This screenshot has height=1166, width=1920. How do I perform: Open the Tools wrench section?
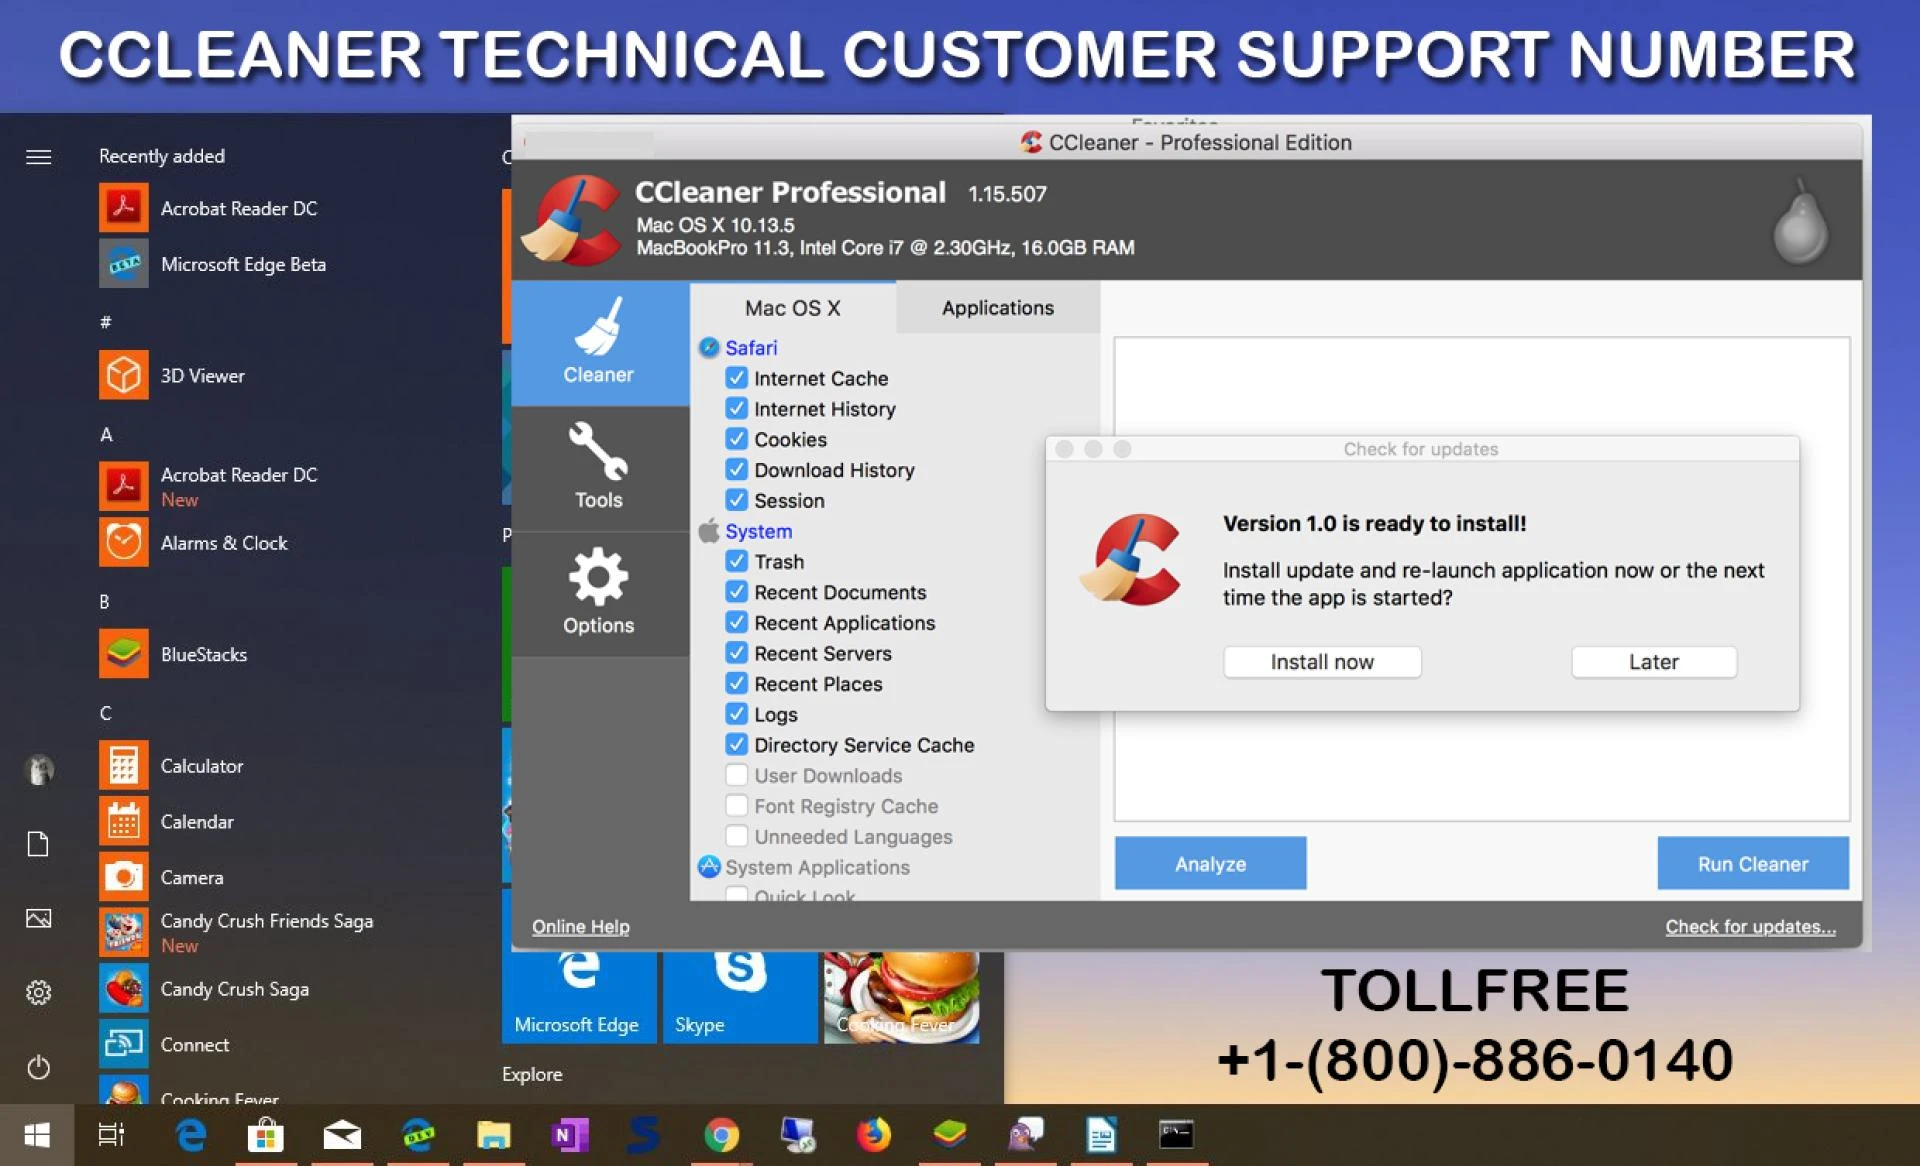point(598,468)
